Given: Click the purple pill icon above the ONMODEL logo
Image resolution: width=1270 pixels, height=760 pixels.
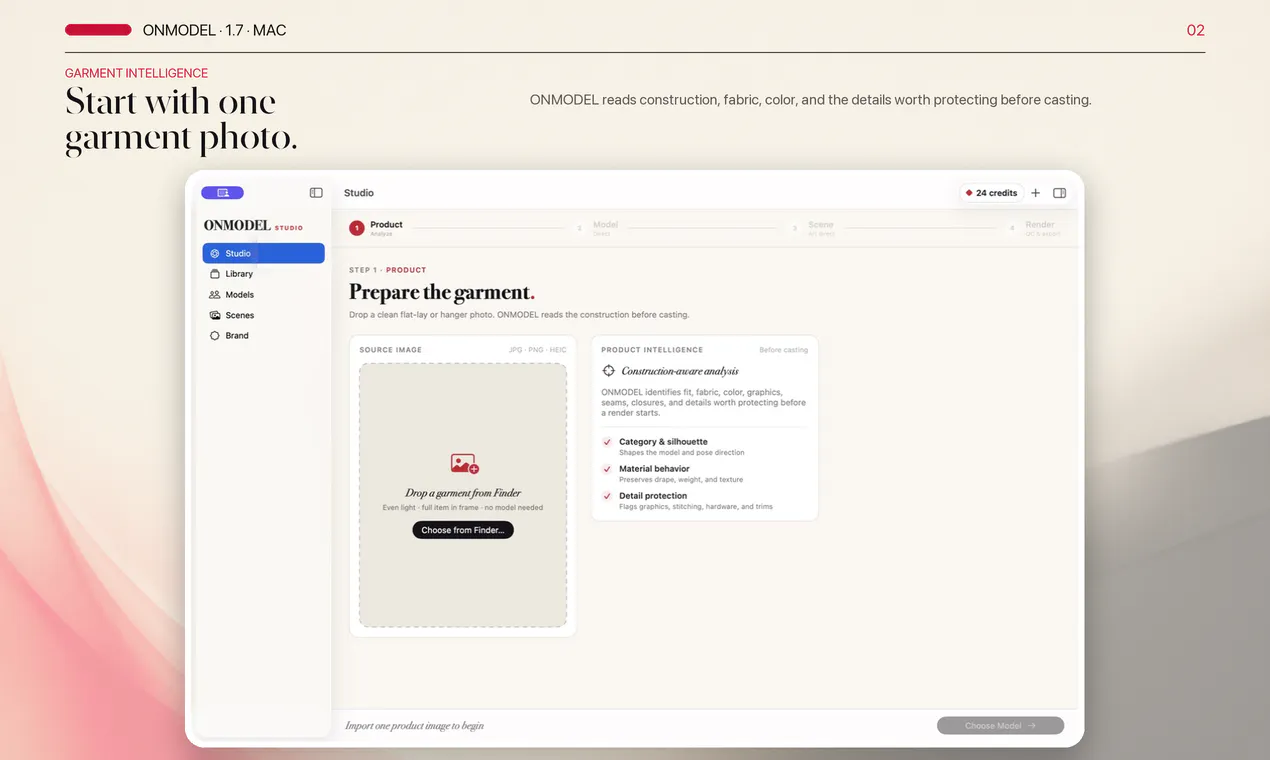Looking at the screenshot, I should 222,193.
